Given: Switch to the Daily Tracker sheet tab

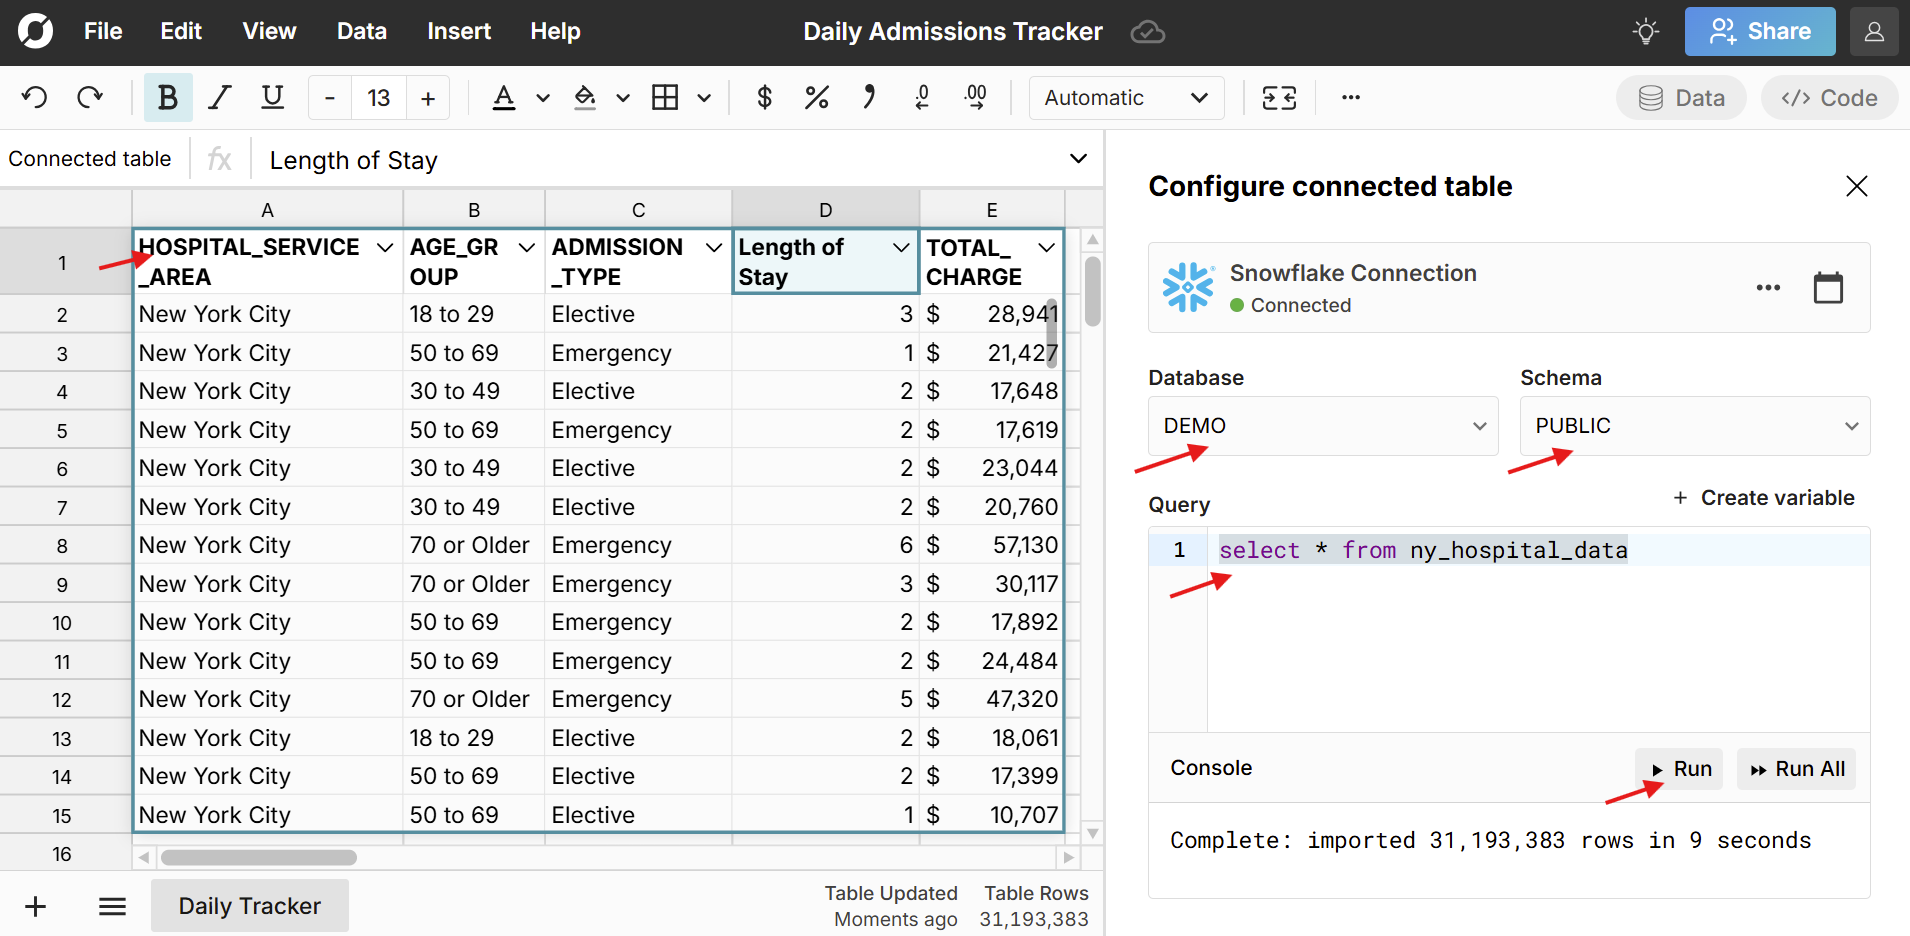Looking at the screenshot, I should click(x=249, y=906).
